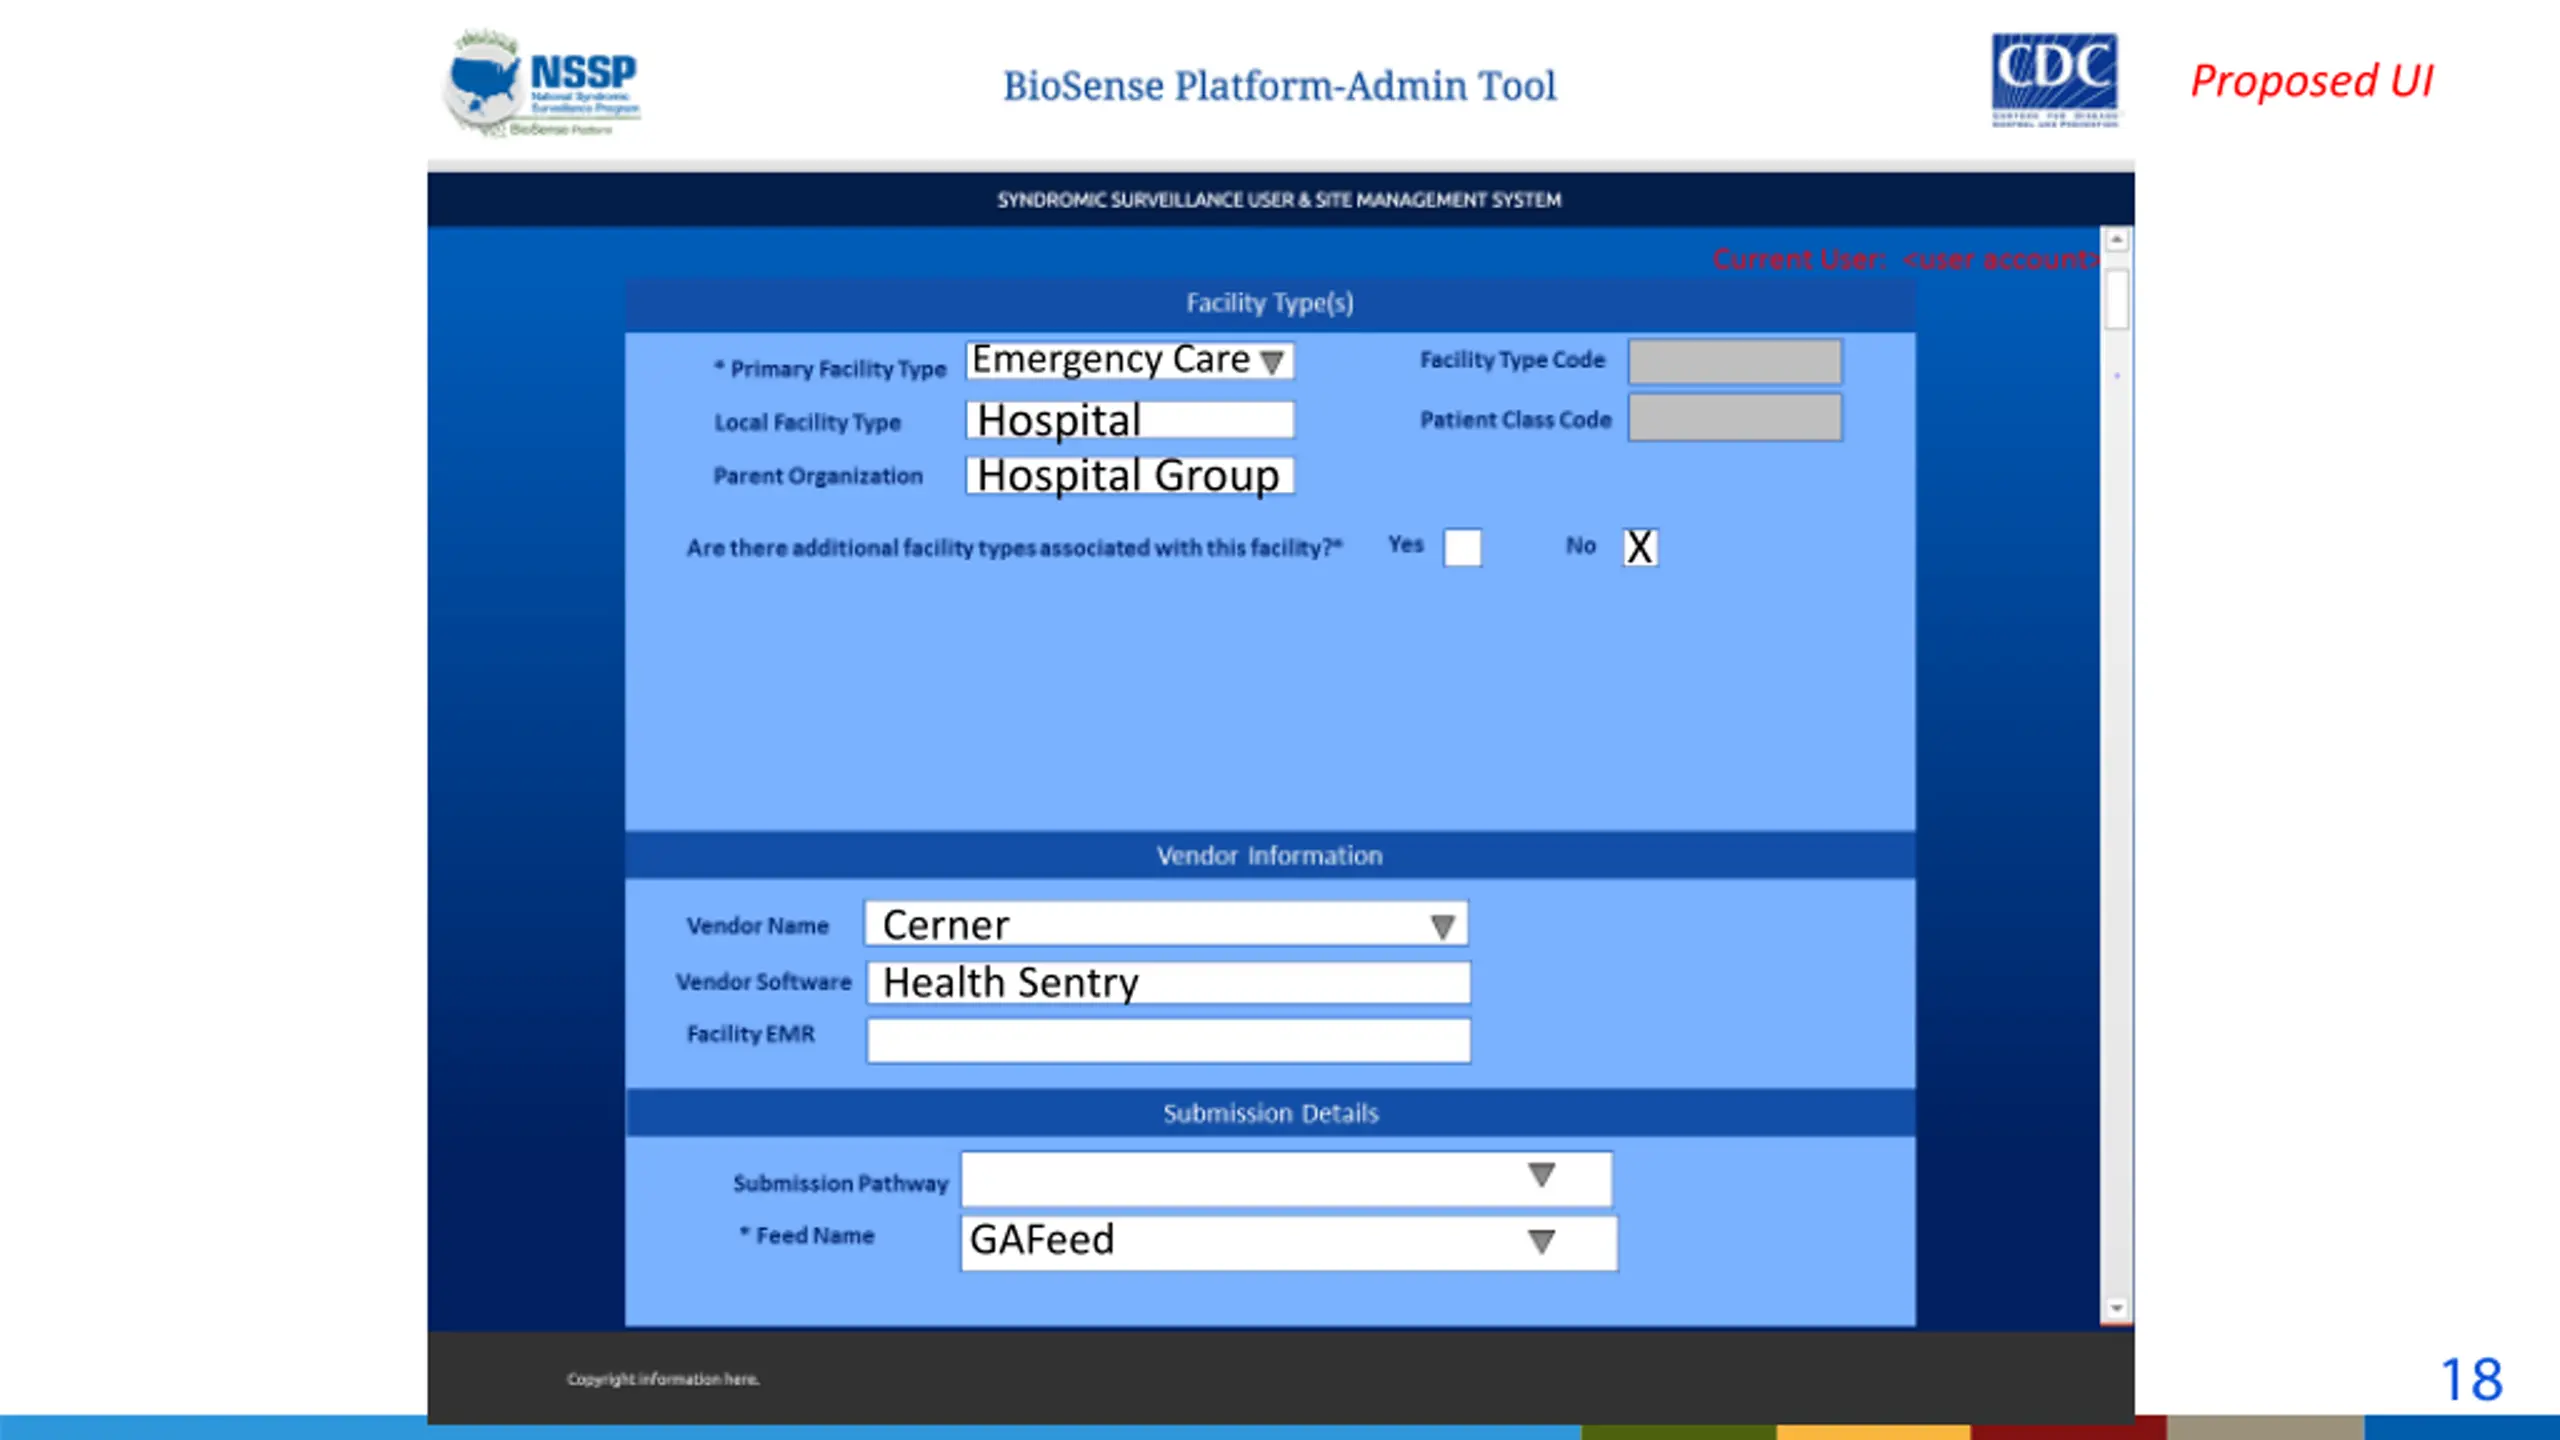Click the scrollbar down arrow
Screen dimensions: 2560x1440
2116,1308
